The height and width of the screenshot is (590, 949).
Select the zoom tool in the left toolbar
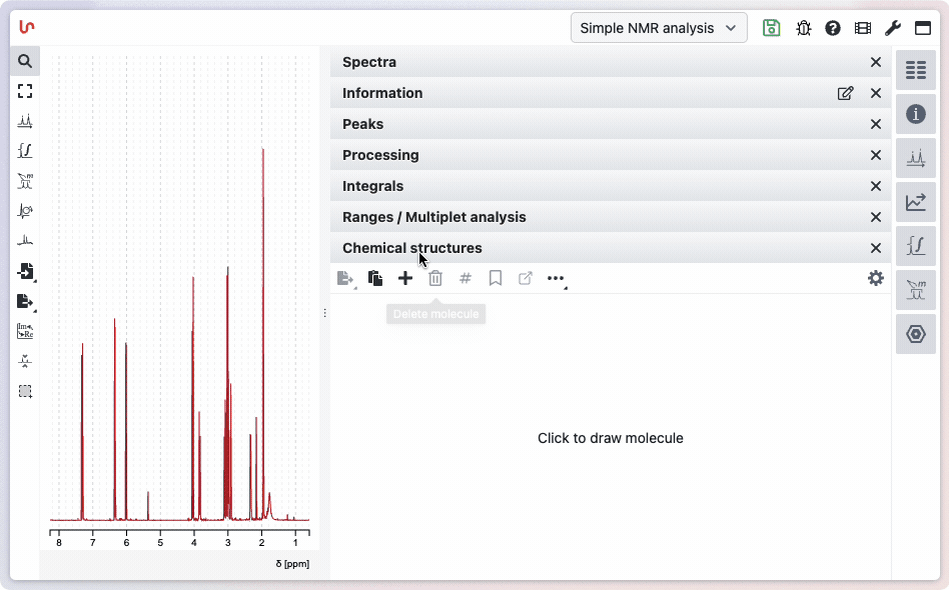pos(25,60)
